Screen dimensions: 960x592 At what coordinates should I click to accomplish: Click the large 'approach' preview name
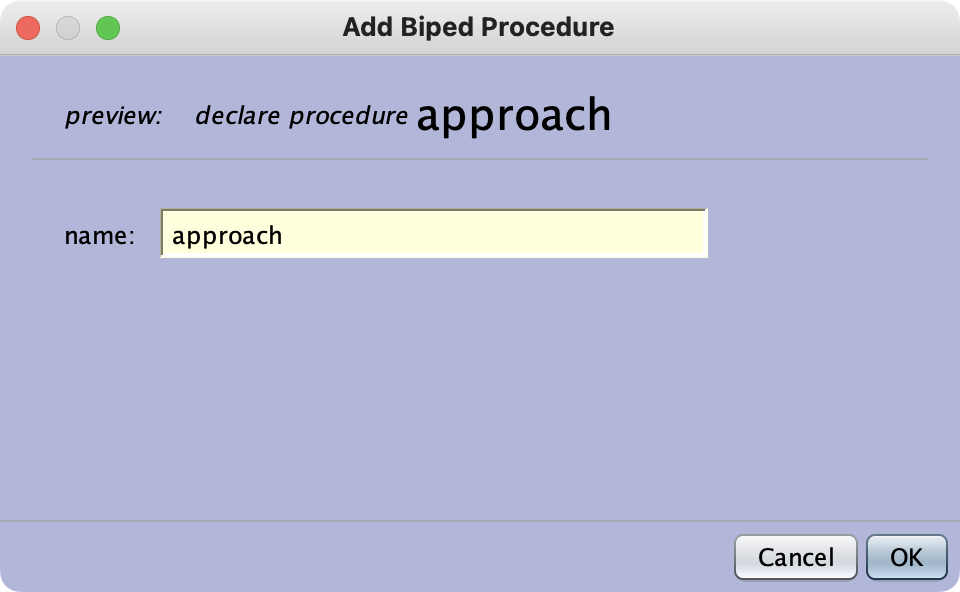(513, 116)
